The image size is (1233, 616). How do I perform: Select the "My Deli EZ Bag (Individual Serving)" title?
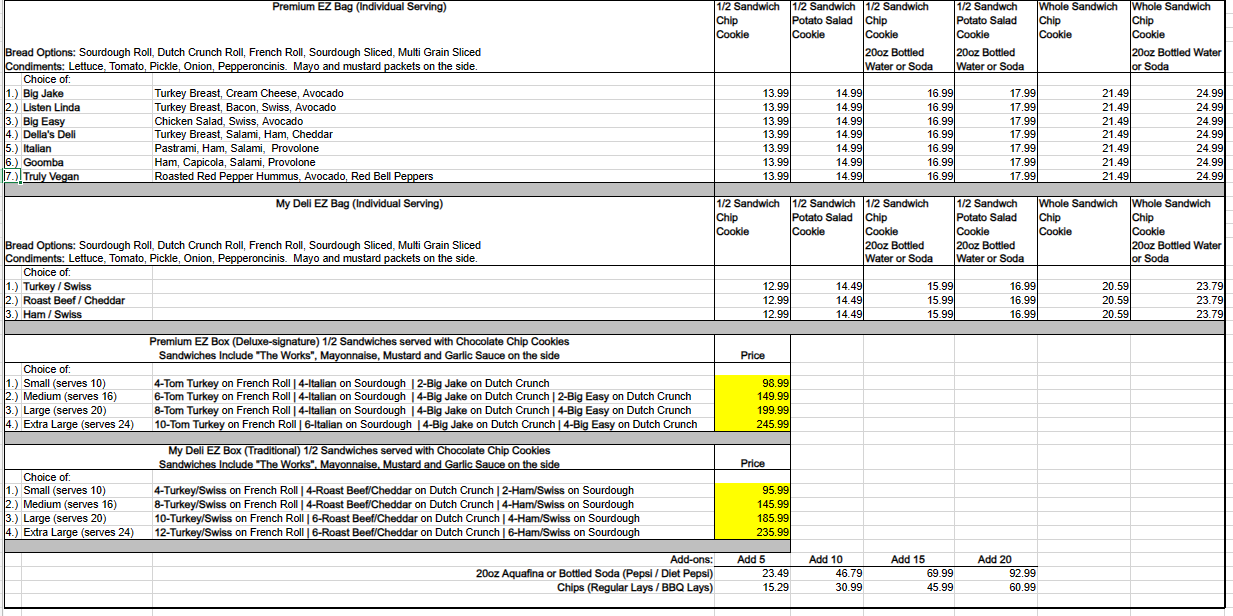pos(359,204)
